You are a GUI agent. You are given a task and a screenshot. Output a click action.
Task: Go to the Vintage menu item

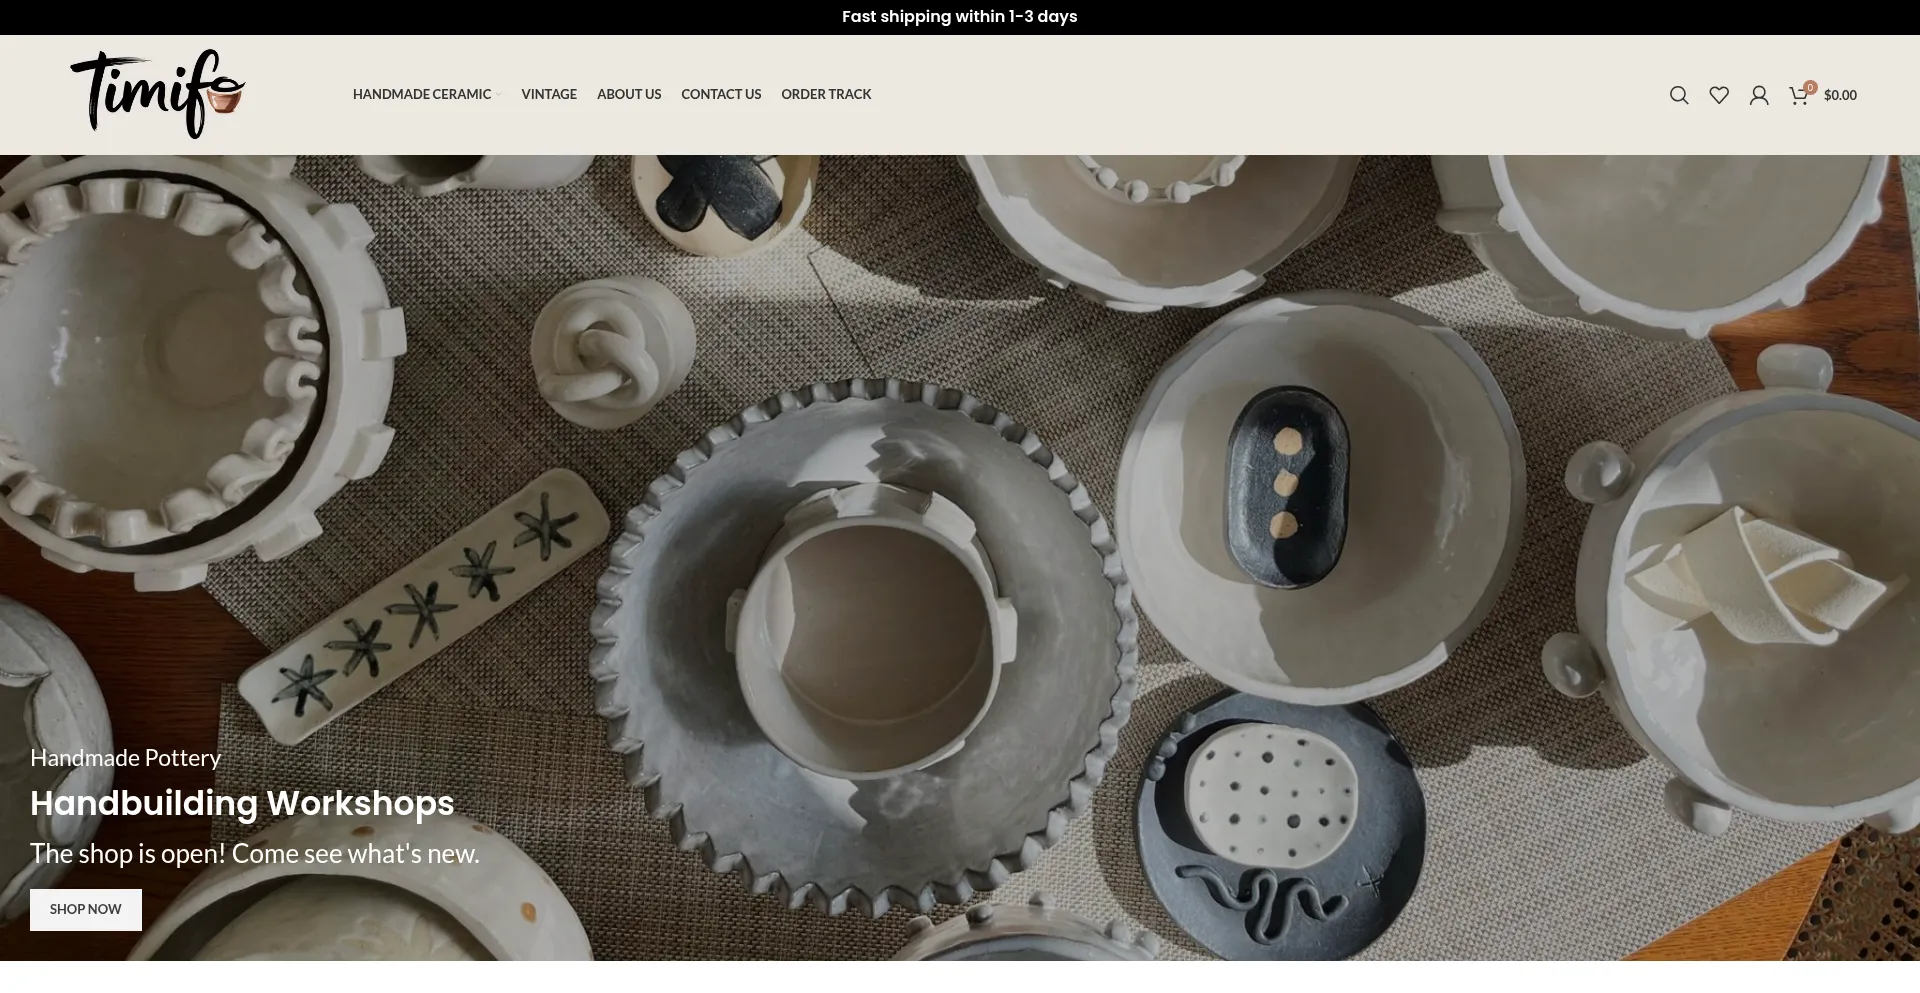tap(549, 94)
